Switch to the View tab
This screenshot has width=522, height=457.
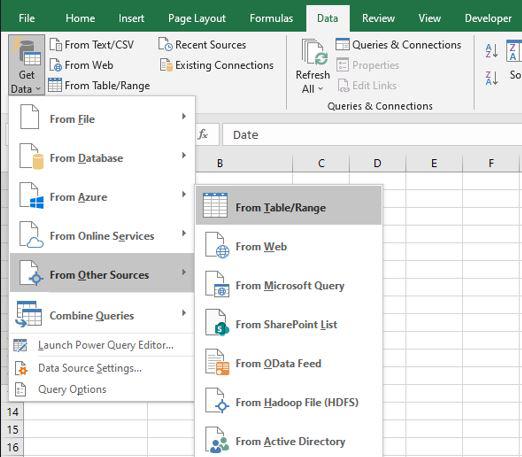[x=430, y=18]
